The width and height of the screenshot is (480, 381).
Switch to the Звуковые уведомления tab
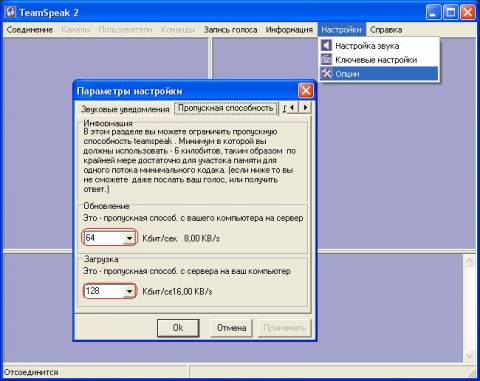(x=125, y=109)
